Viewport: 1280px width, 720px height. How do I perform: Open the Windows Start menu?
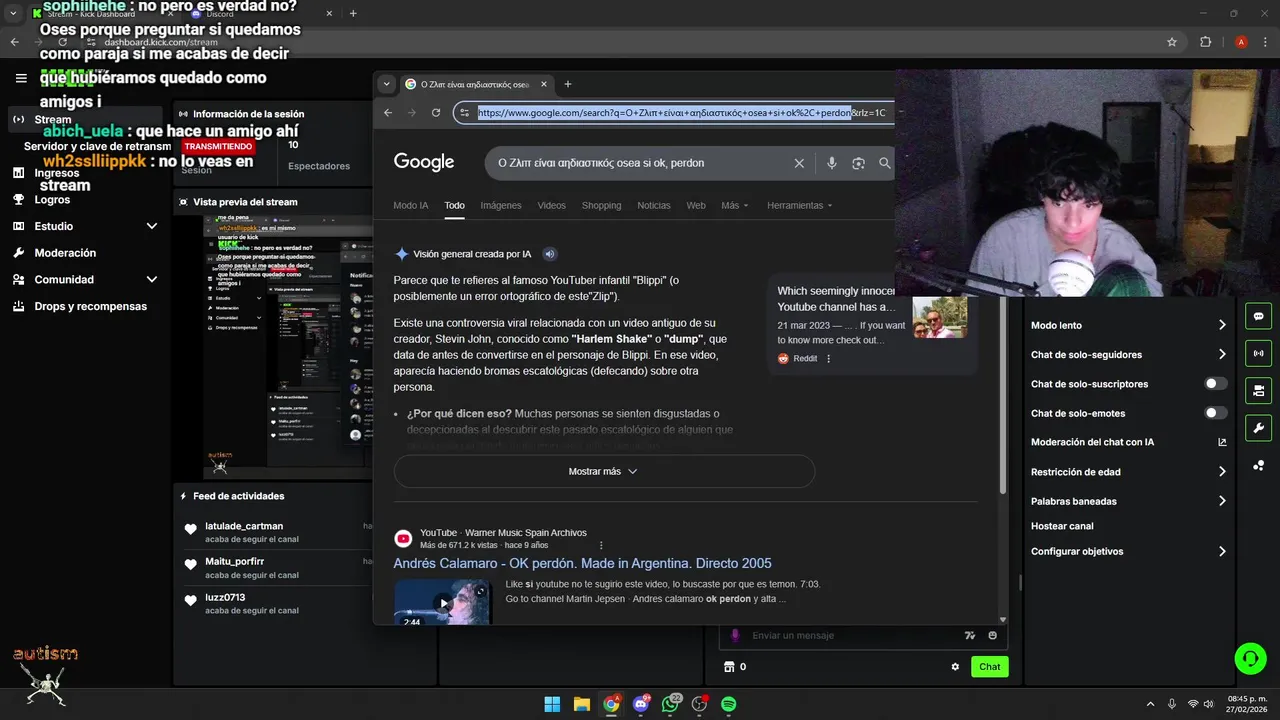coord(552,704)
